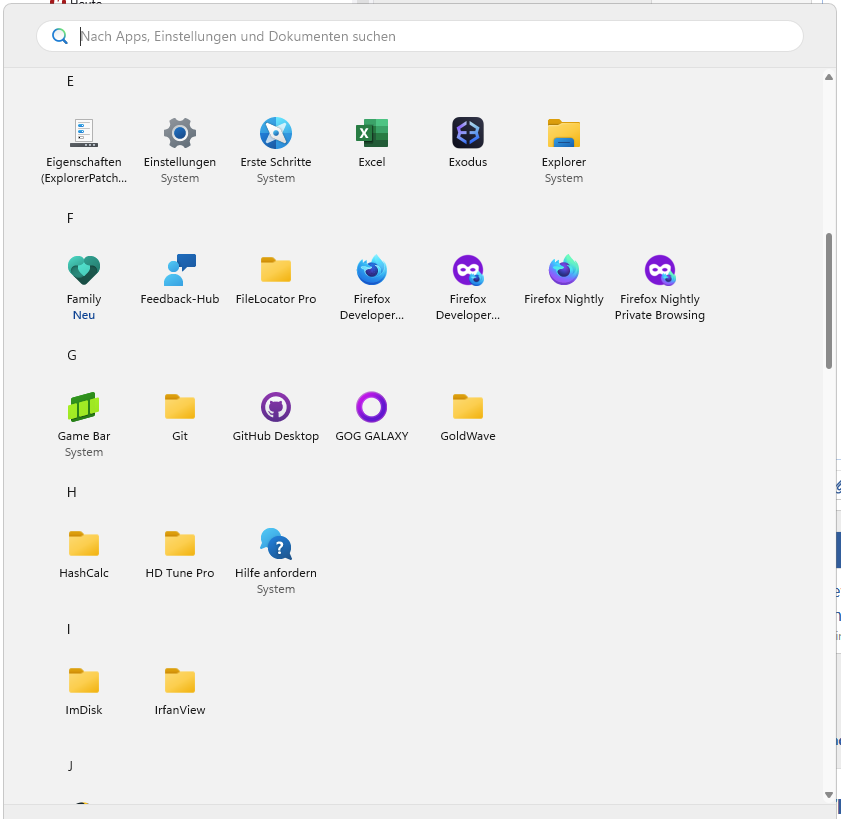
Task: Launch Hilfe anfordern app
Action: (276, 562)
